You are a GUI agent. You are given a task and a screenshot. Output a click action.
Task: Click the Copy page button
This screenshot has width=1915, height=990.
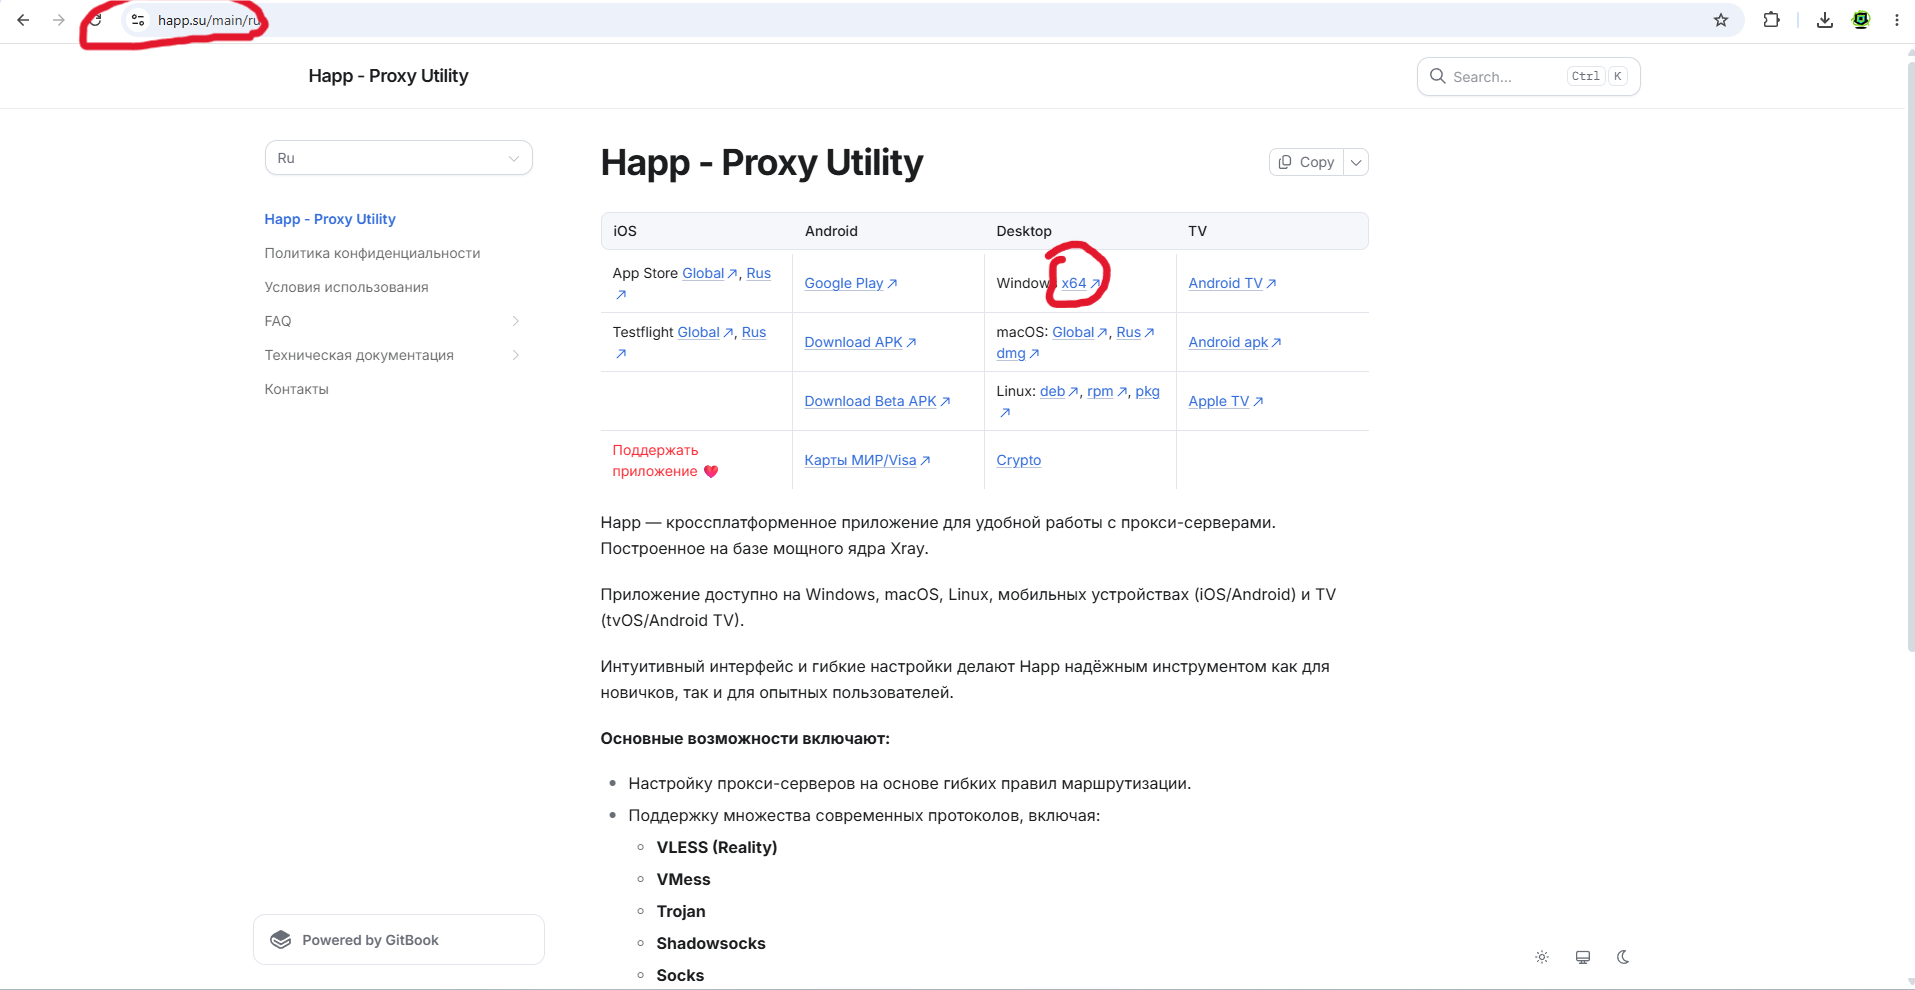coord(1306,162)
